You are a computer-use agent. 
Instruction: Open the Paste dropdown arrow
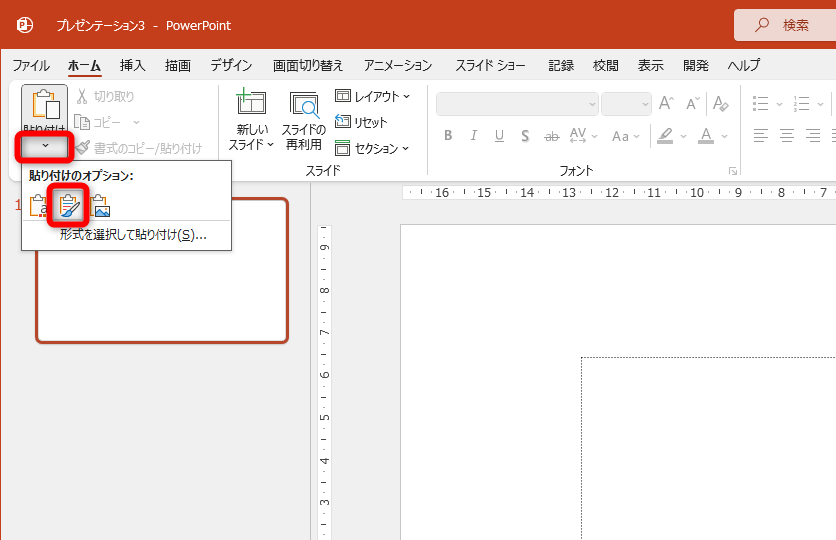pyautogui.click(x=45, y=146)
